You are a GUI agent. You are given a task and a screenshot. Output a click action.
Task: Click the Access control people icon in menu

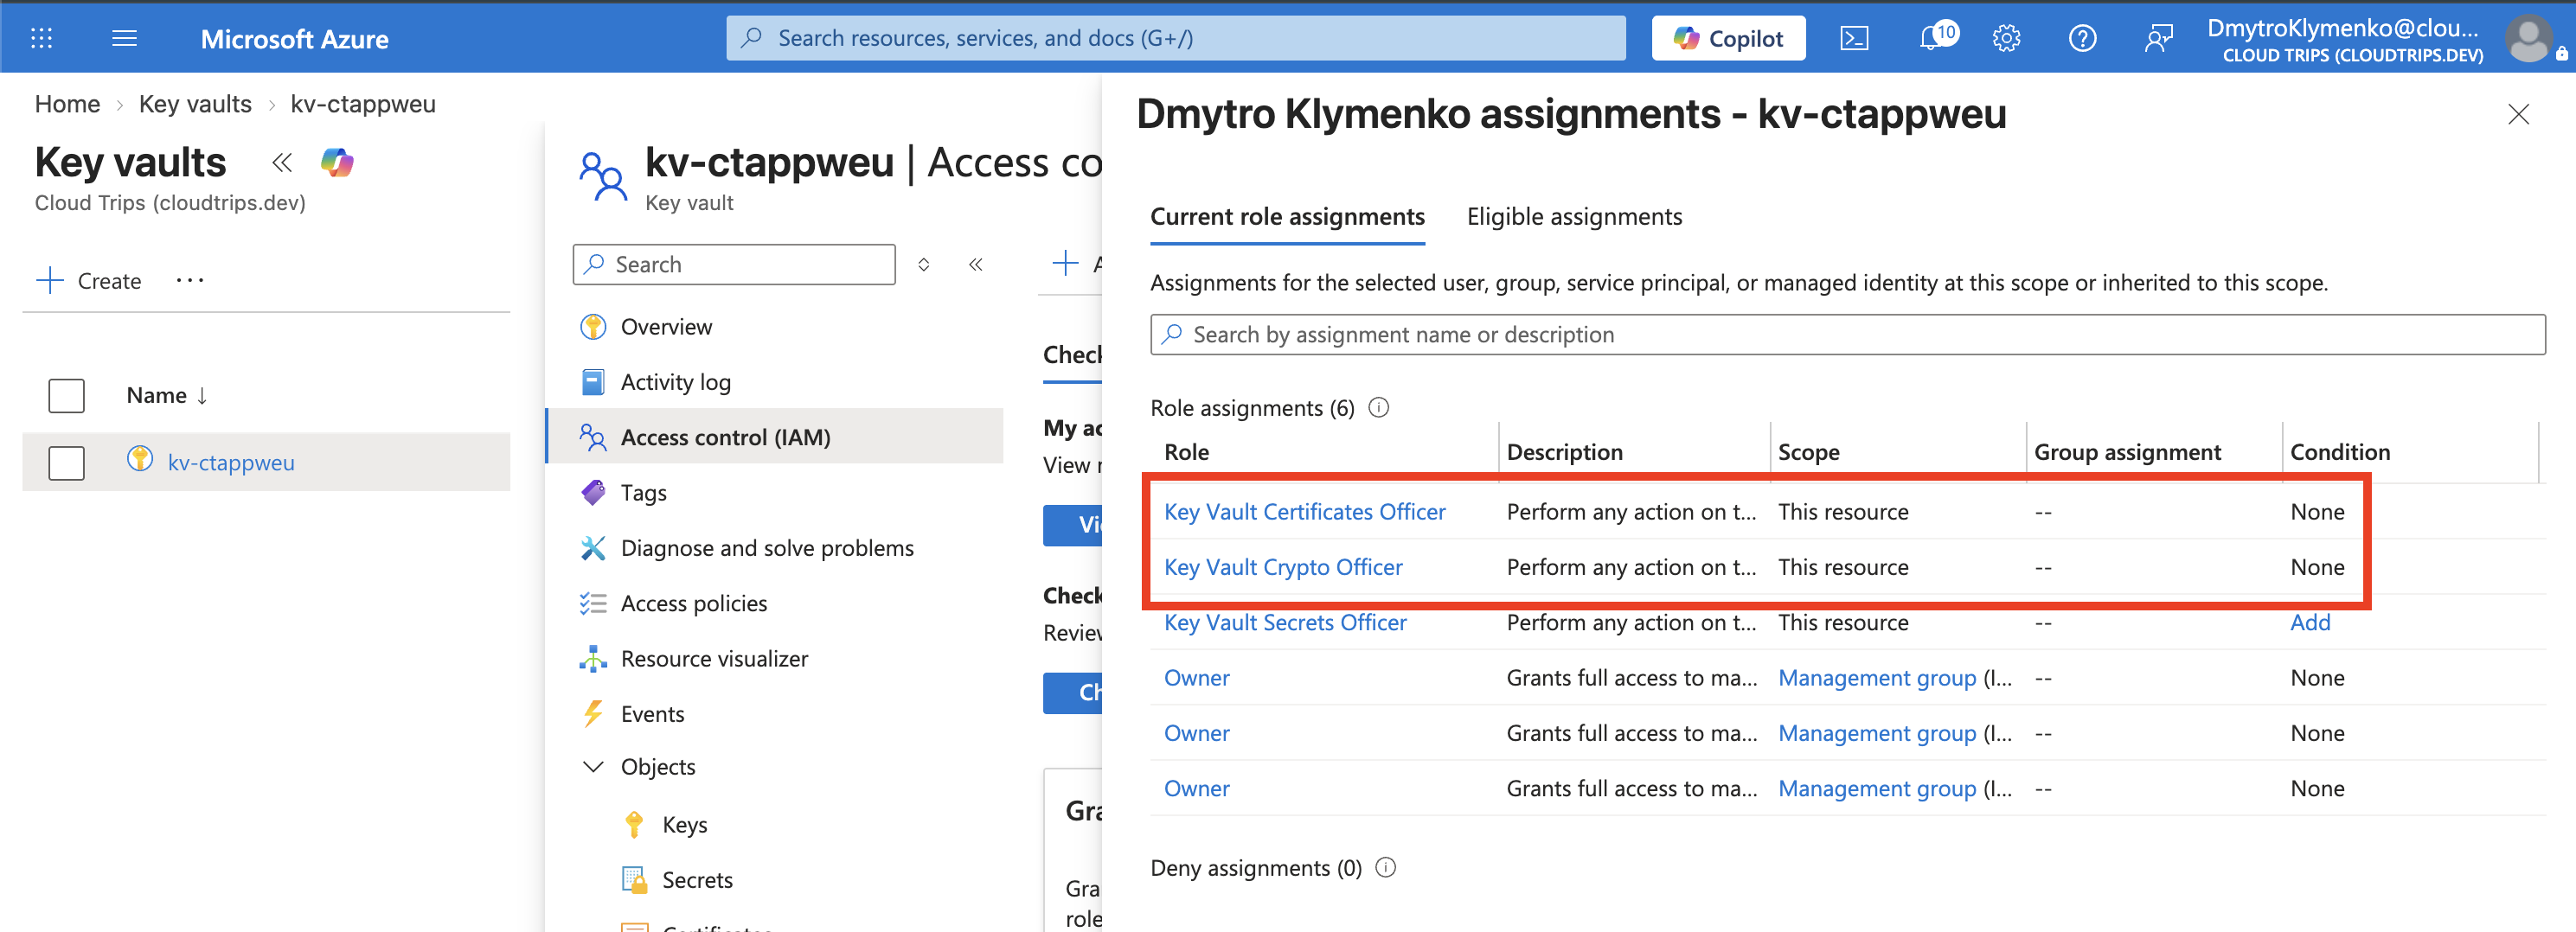point(593,437)
